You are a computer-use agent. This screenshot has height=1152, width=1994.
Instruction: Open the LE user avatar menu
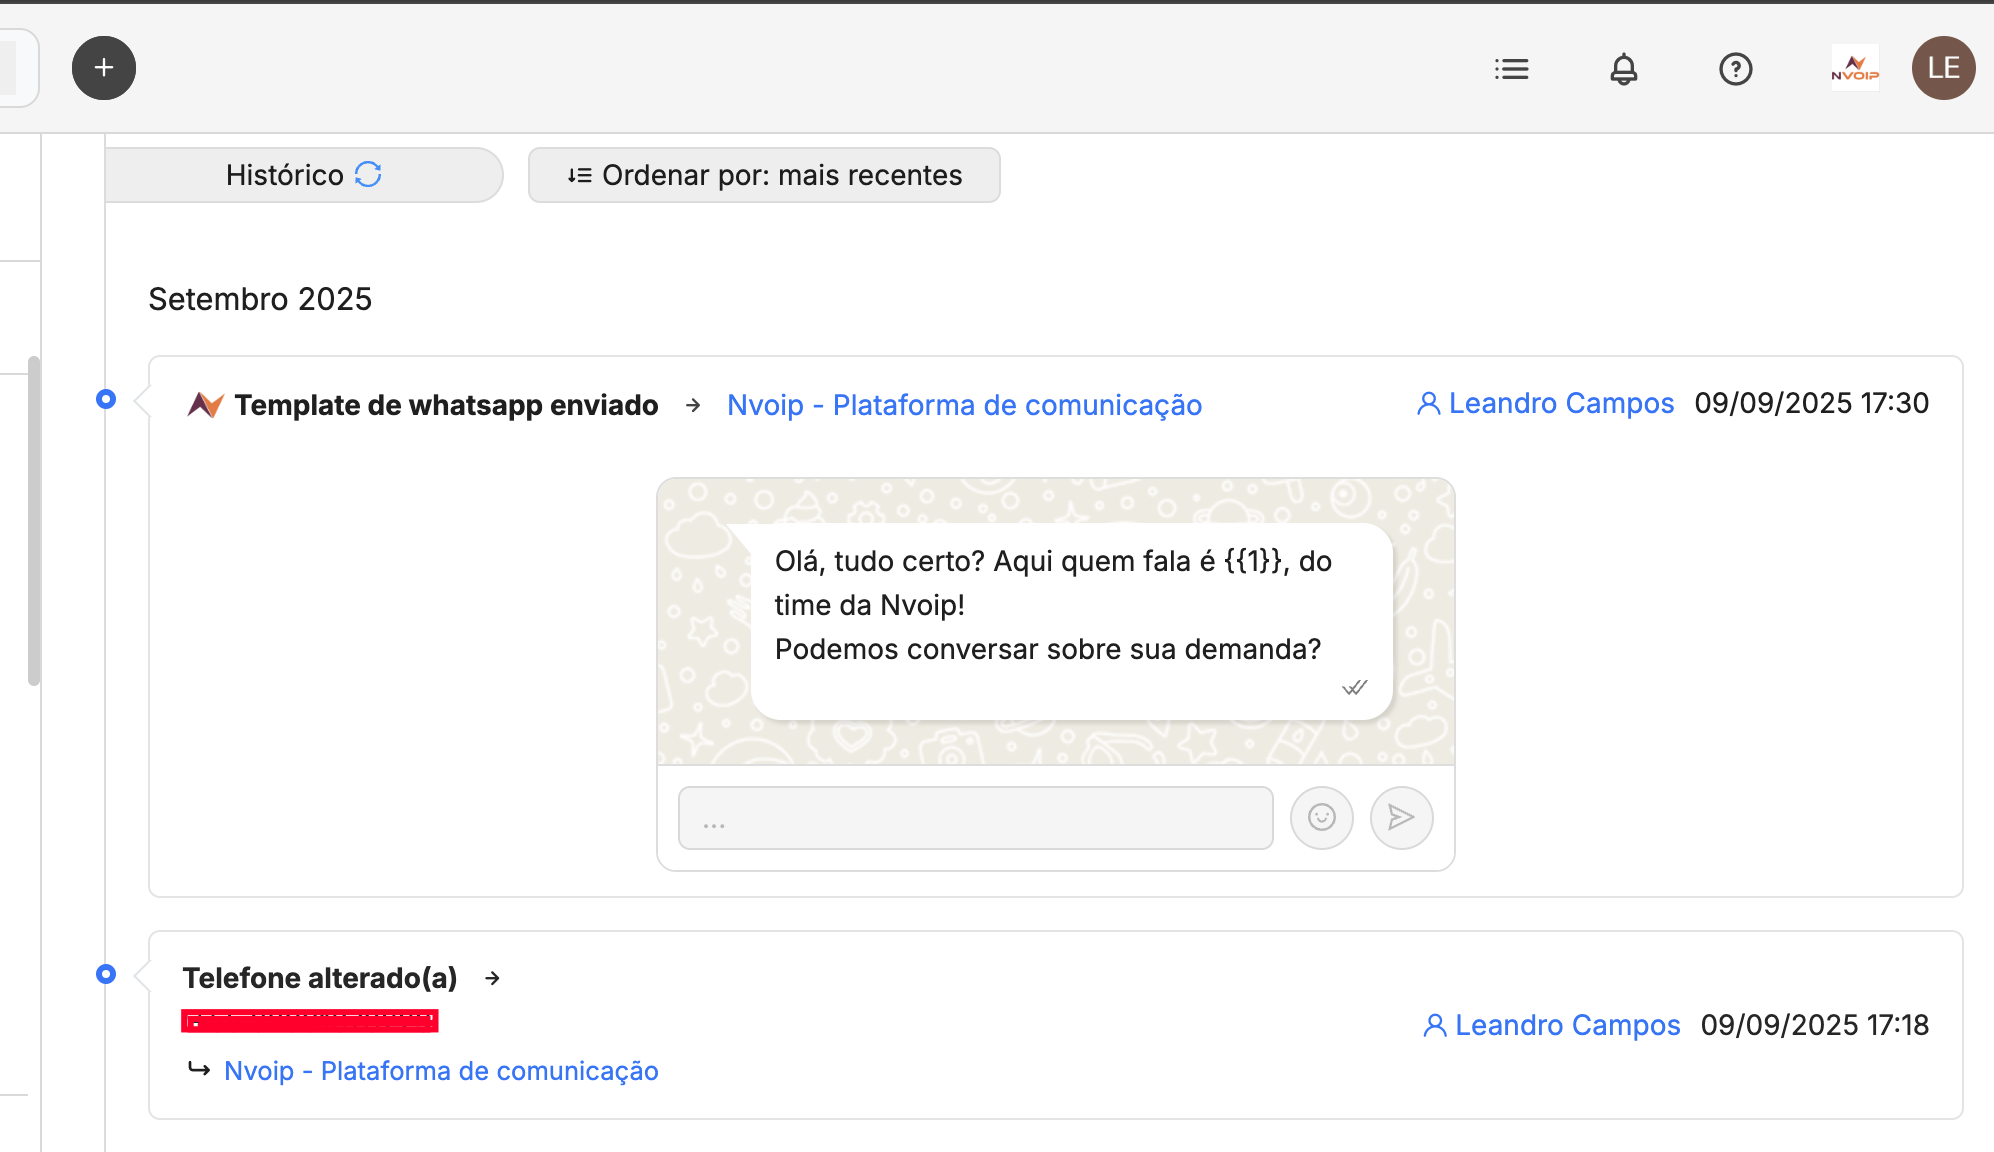[x=1943, y=68]
